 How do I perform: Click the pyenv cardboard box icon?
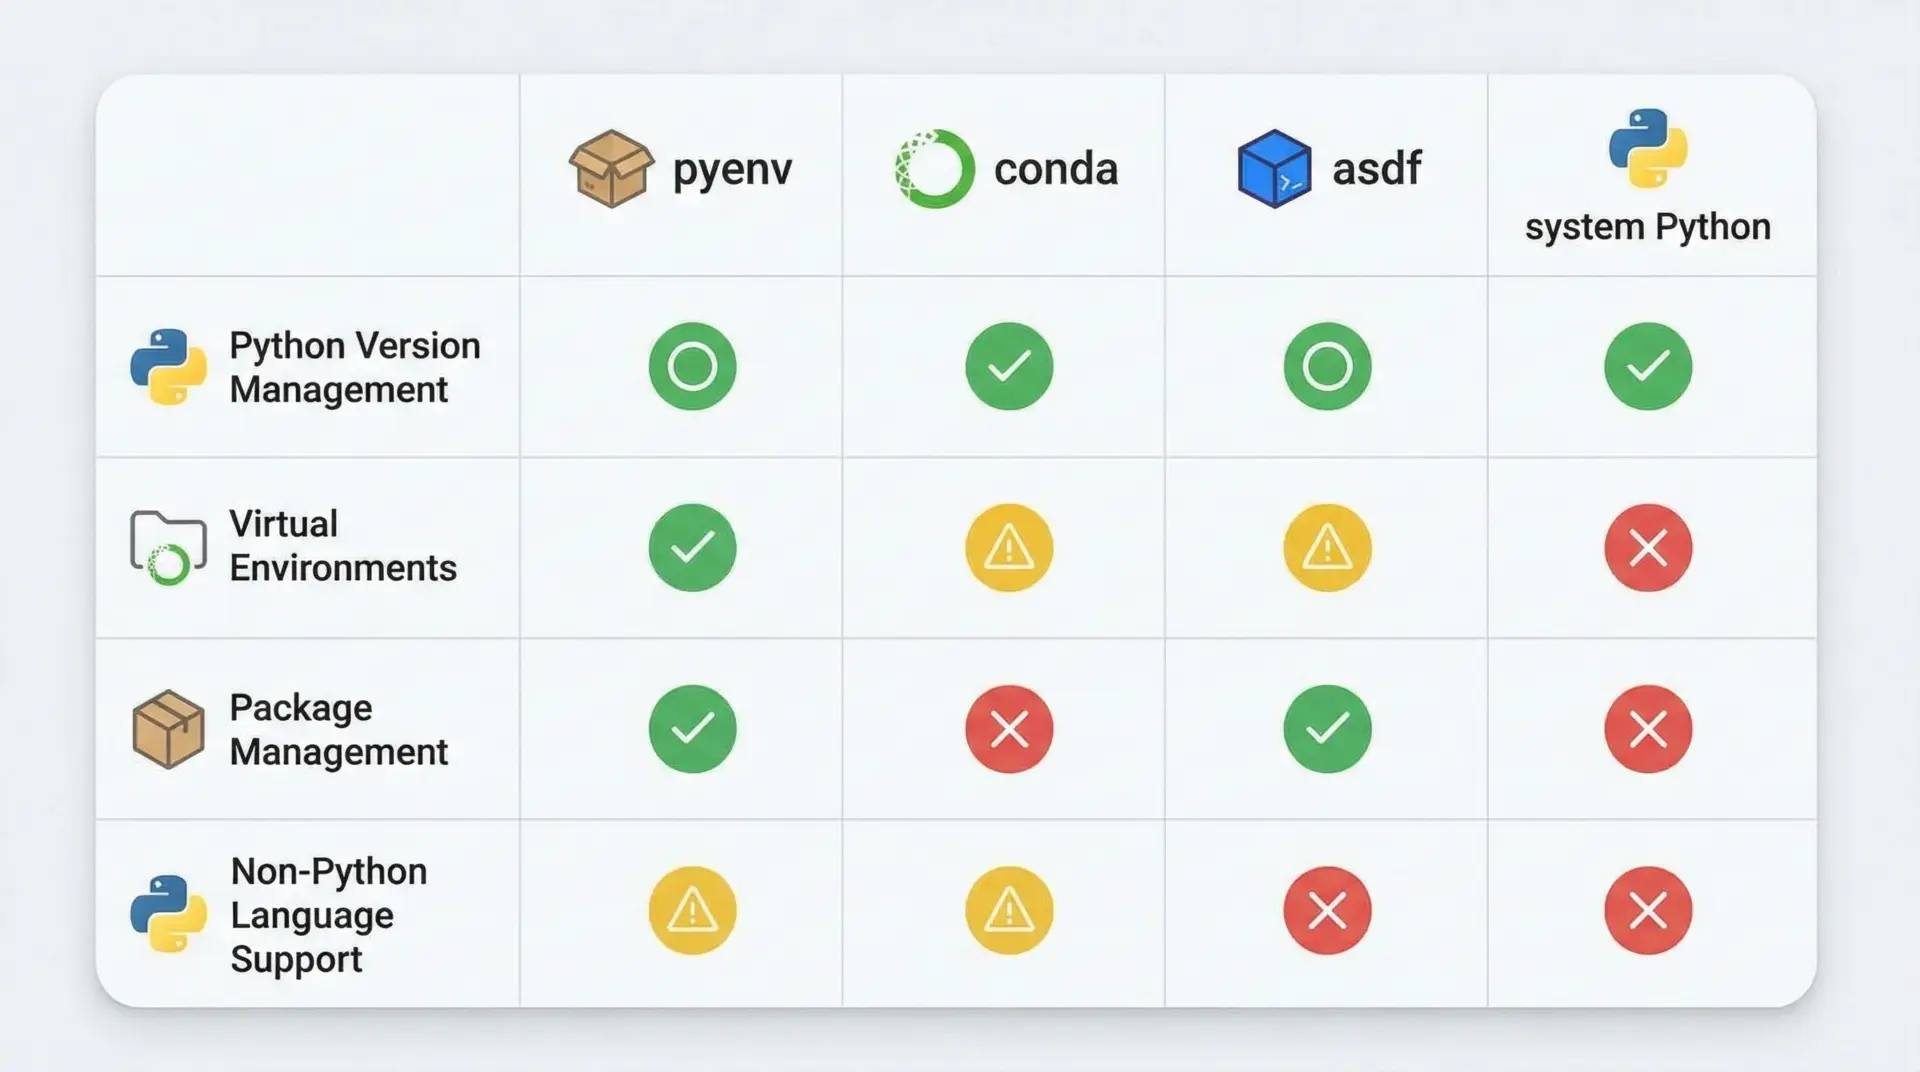click(611, 169)
